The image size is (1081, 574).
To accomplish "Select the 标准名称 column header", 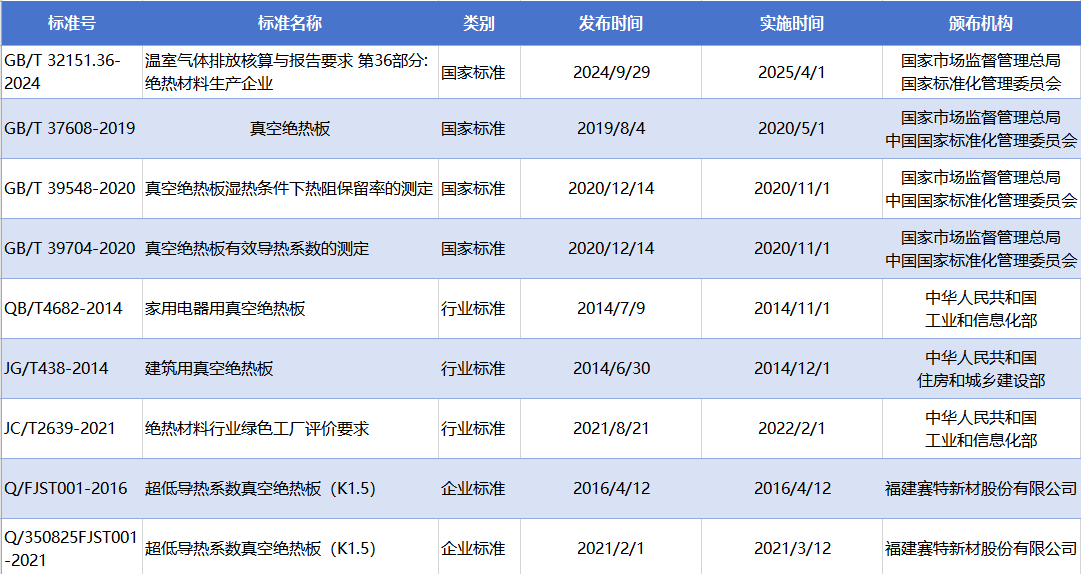I will pyautogui.click(x=290, y=23).
